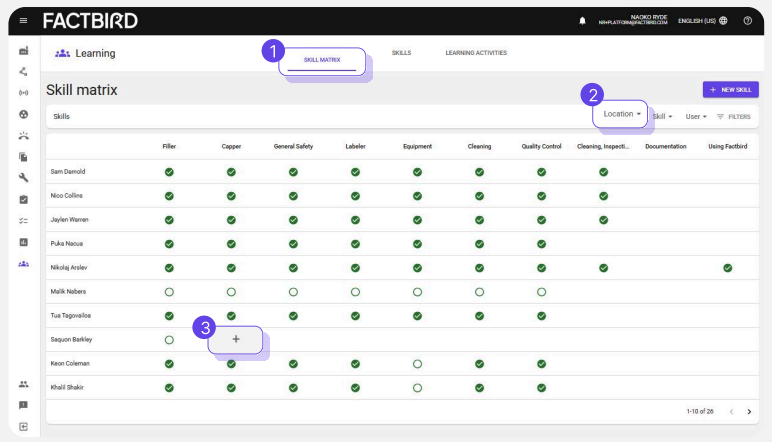This screenshot has height=442, width=772.
Task: Click the General Safety column header
Action: click(293, 146)
